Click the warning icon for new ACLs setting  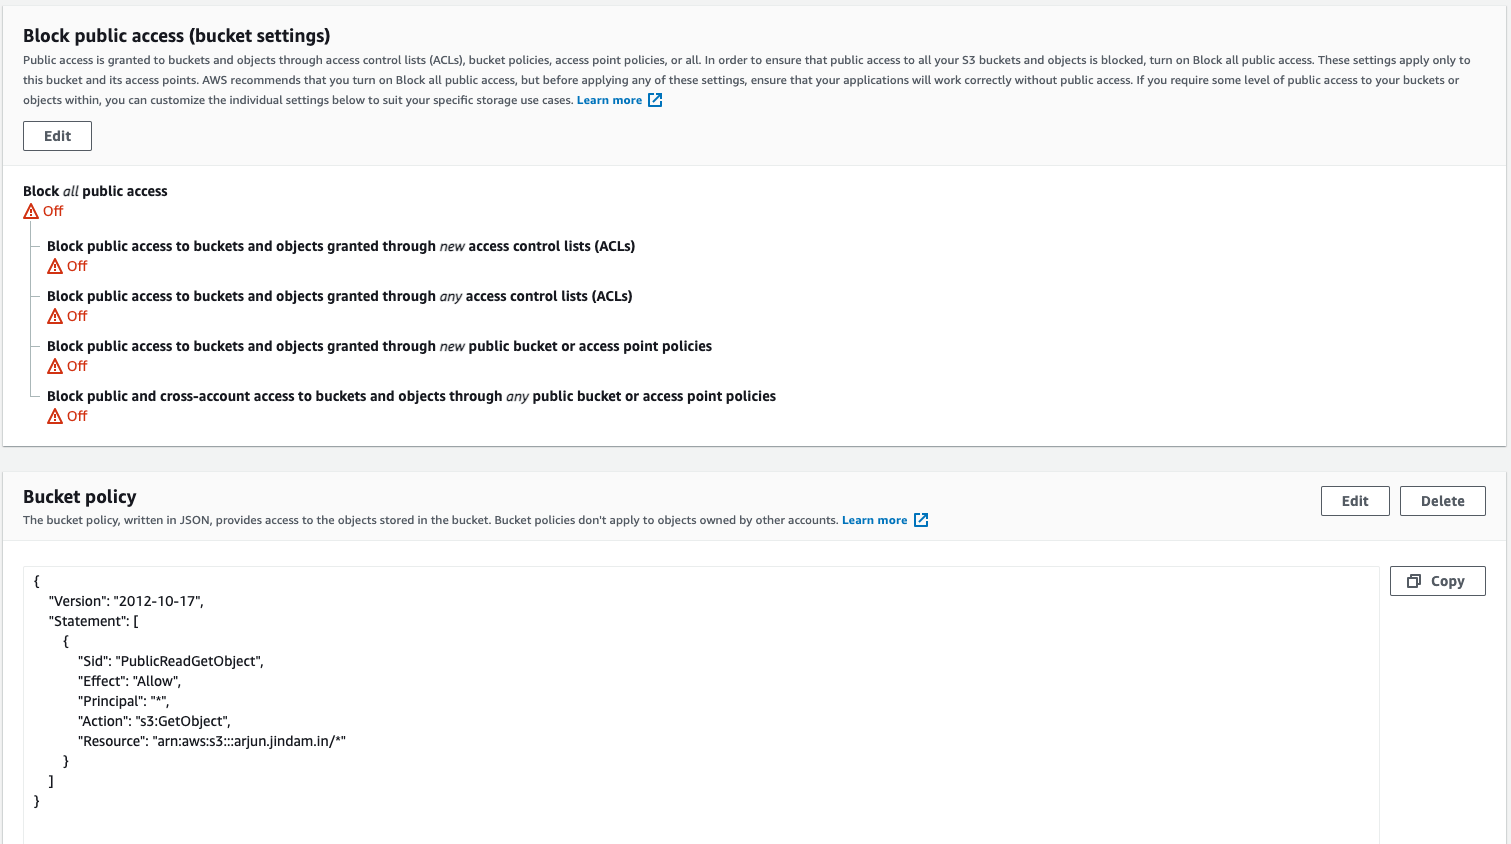coord(56,266)
